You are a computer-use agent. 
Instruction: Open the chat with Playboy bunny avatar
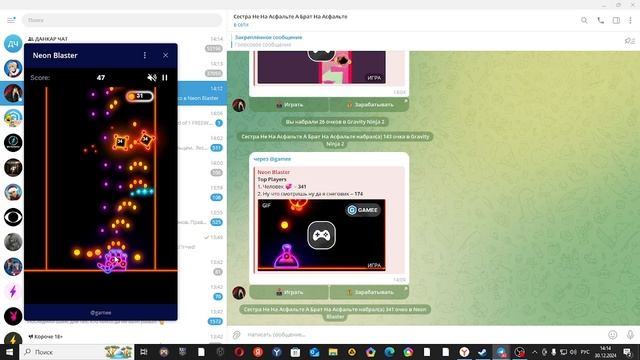[13, 316]
